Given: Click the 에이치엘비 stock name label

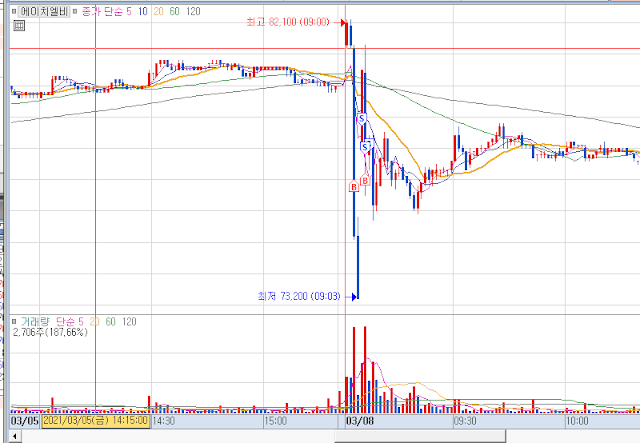Looking at the screenshot, I should (44, 11).
